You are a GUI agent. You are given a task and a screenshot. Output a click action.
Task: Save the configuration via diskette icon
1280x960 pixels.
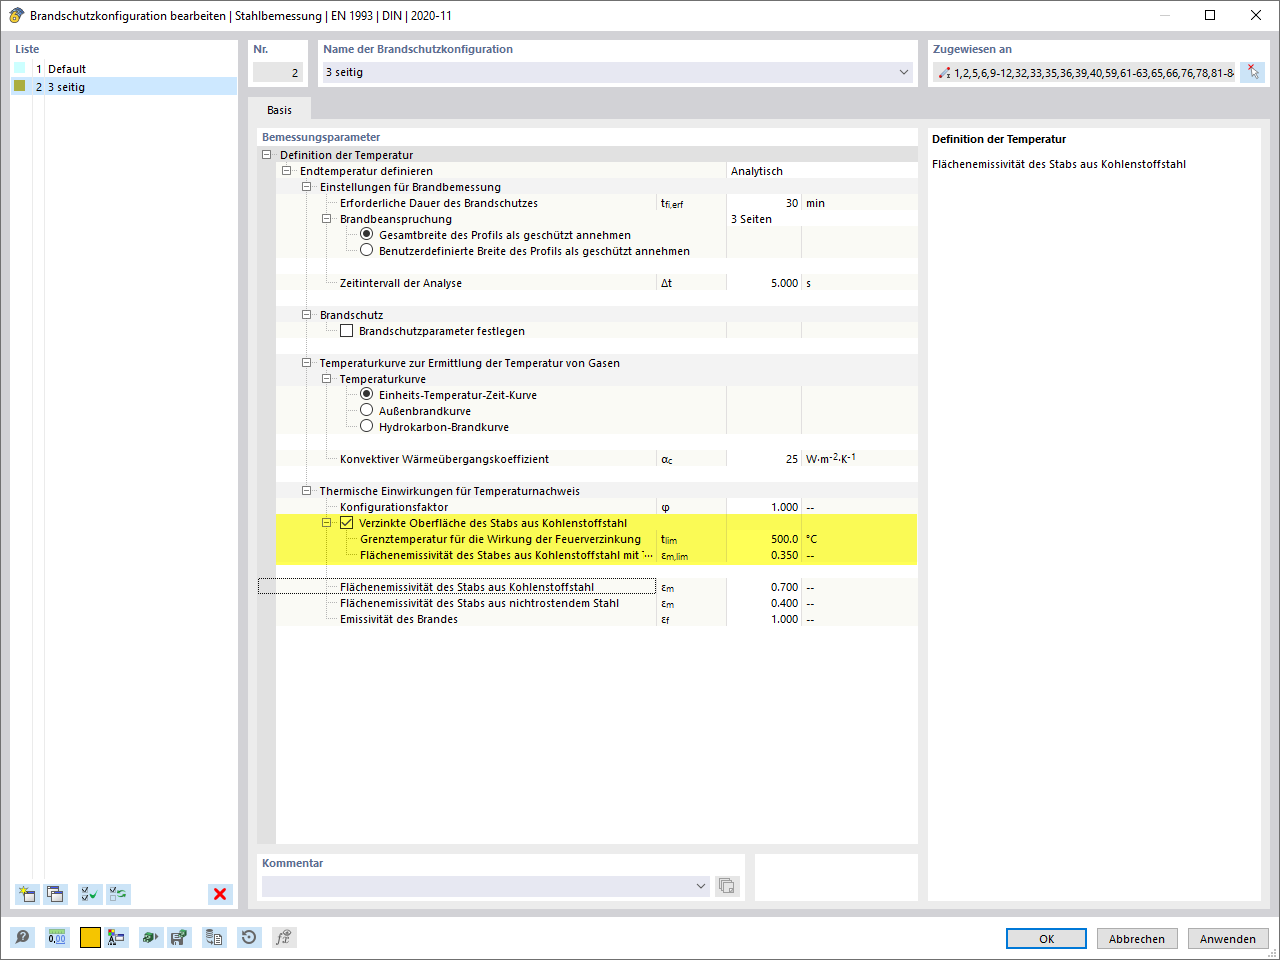[181, 938]
